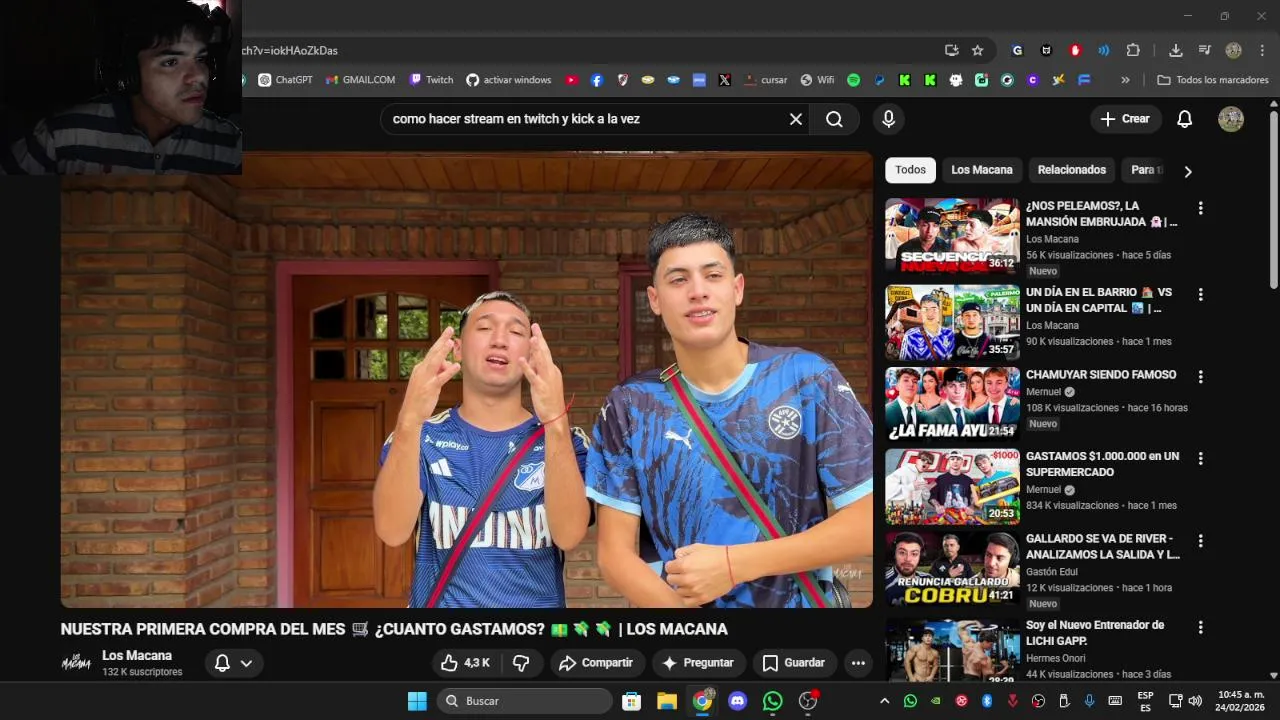Dislike the video with thumbs down

[521, 663]
